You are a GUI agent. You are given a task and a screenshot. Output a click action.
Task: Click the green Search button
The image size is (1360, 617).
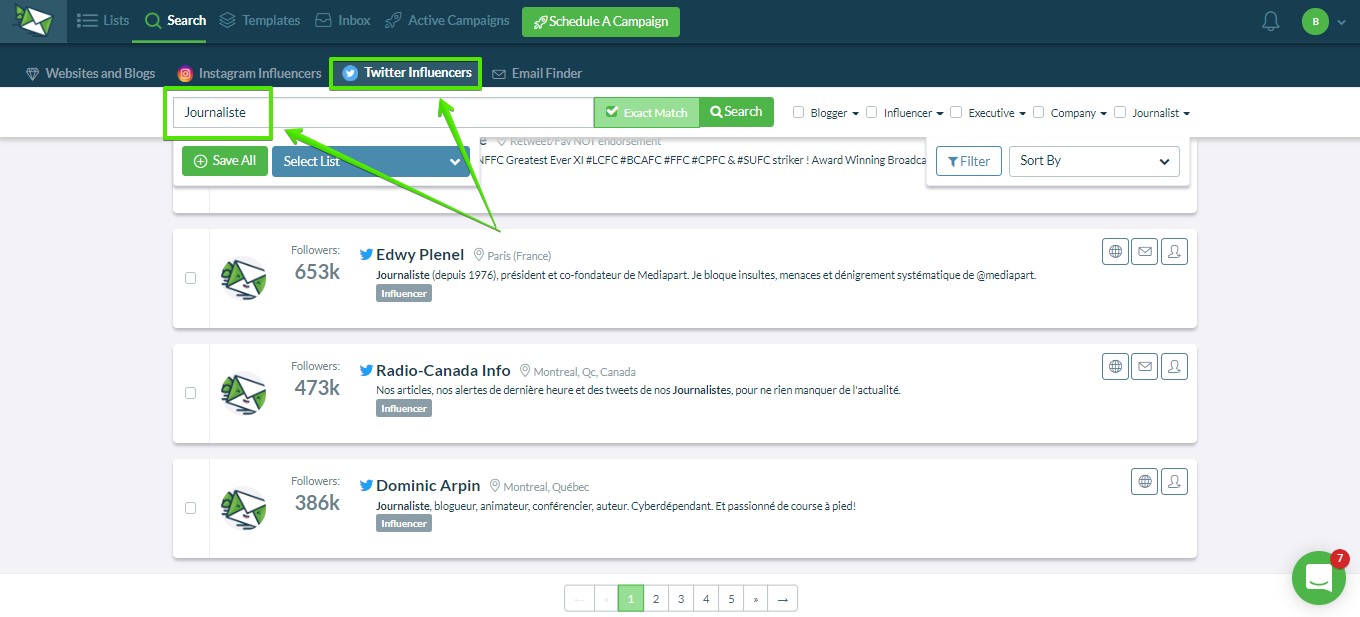tap(736, 112)
